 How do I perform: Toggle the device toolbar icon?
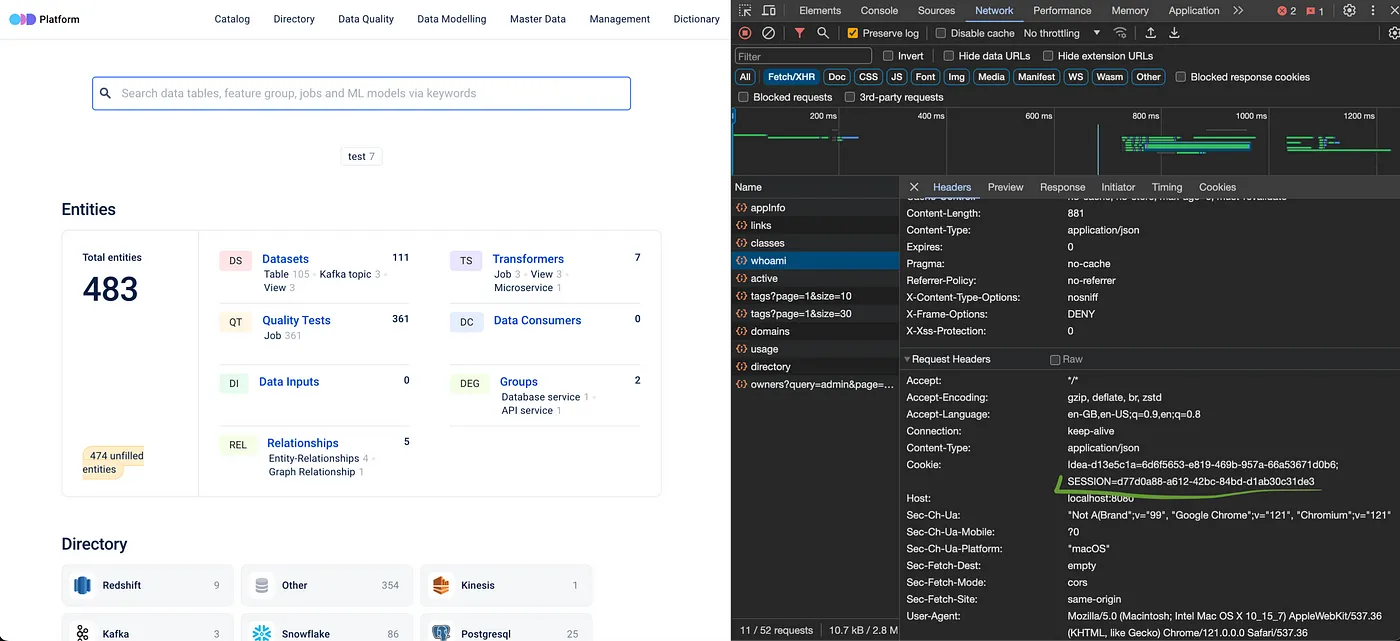tap(768, 11)
